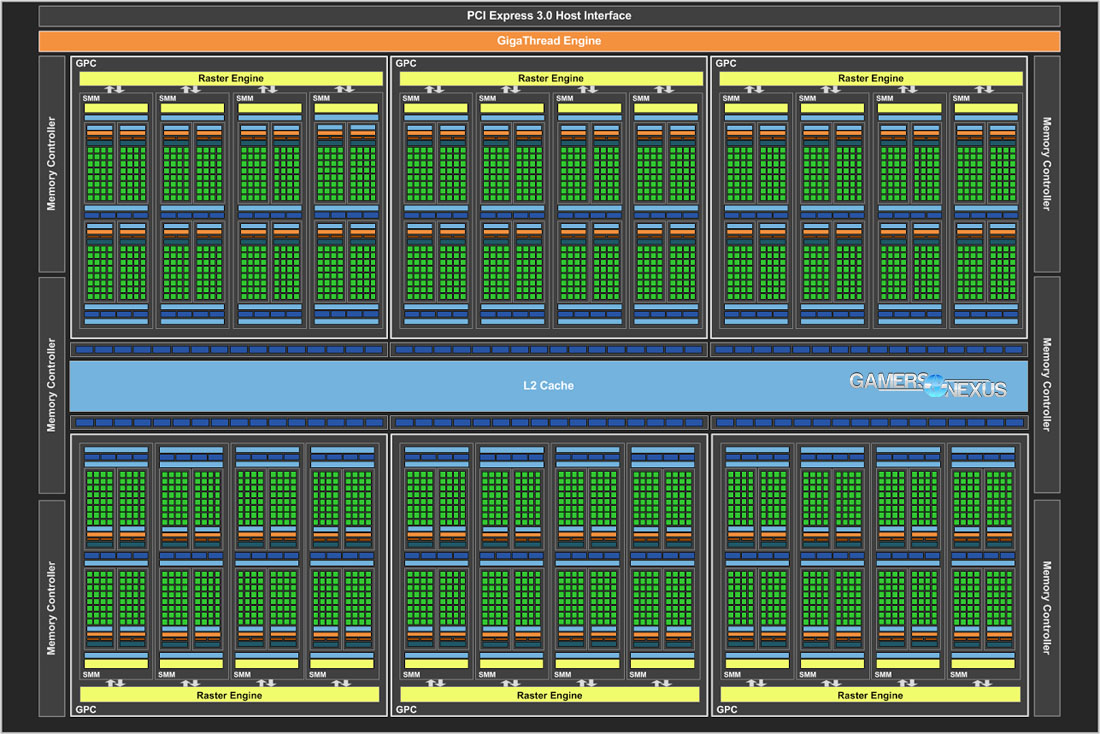
Task: Click the upper-right Memory Controller block
Action: 1047,165
